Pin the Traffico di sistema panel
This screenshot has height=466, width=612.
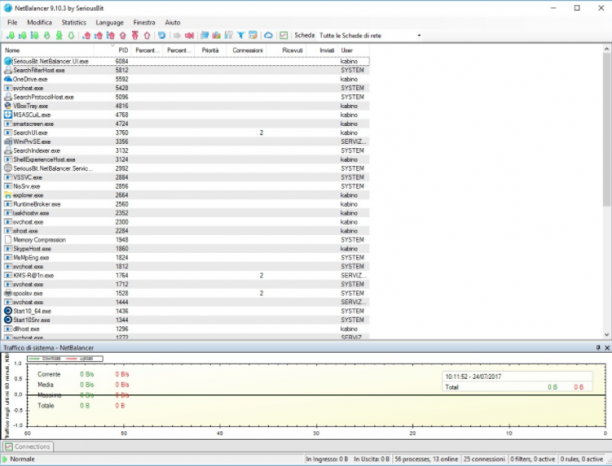(x=598, y=347)
